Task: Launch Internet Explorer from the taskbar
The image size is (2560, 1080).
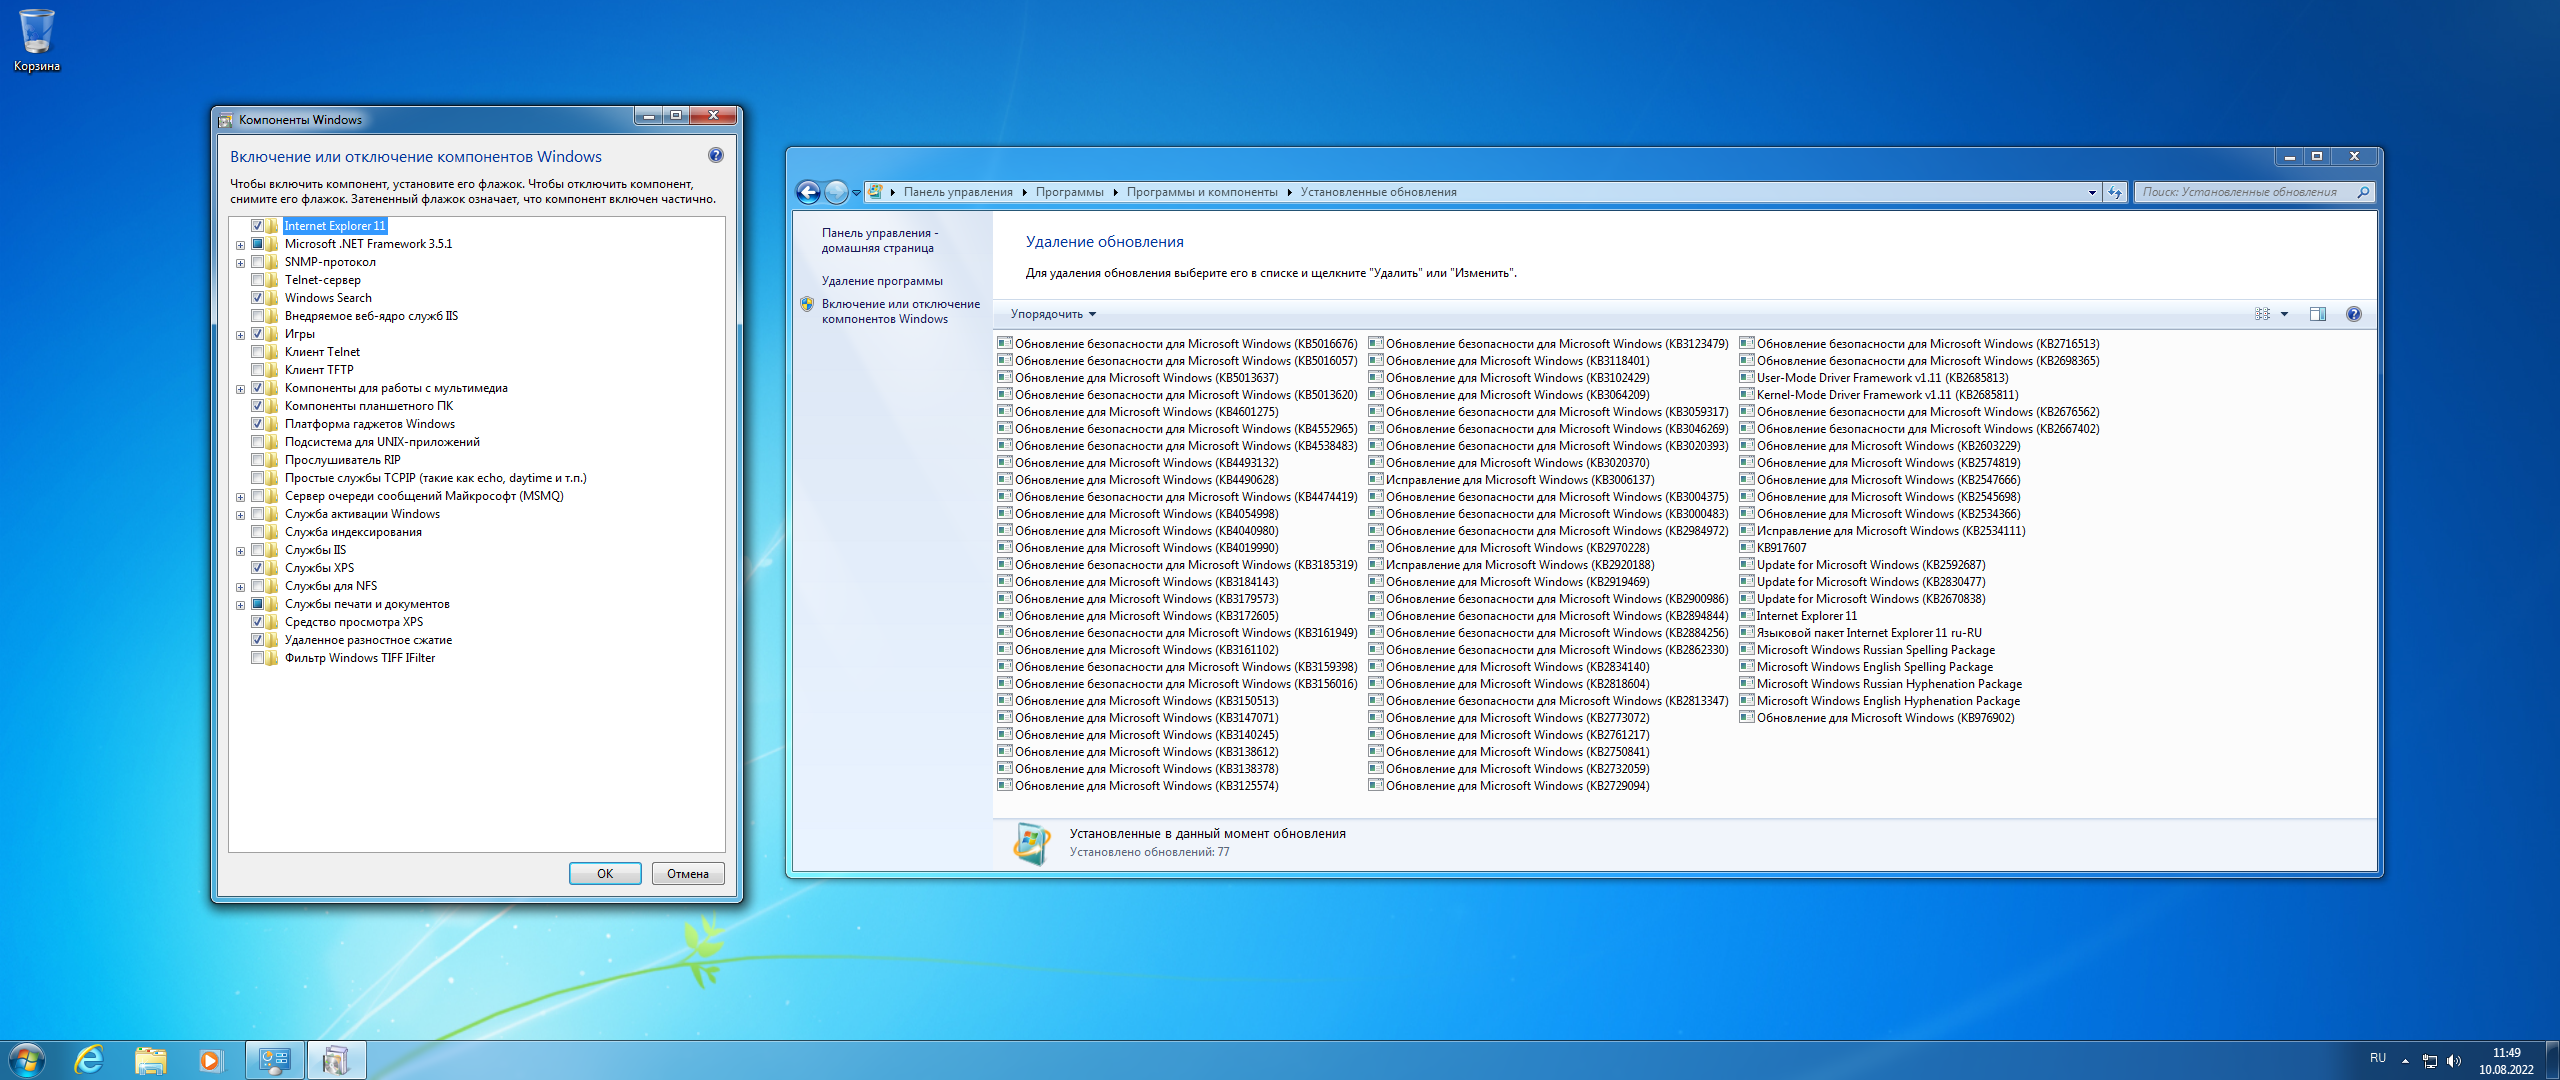Action: pos(89,1060)
